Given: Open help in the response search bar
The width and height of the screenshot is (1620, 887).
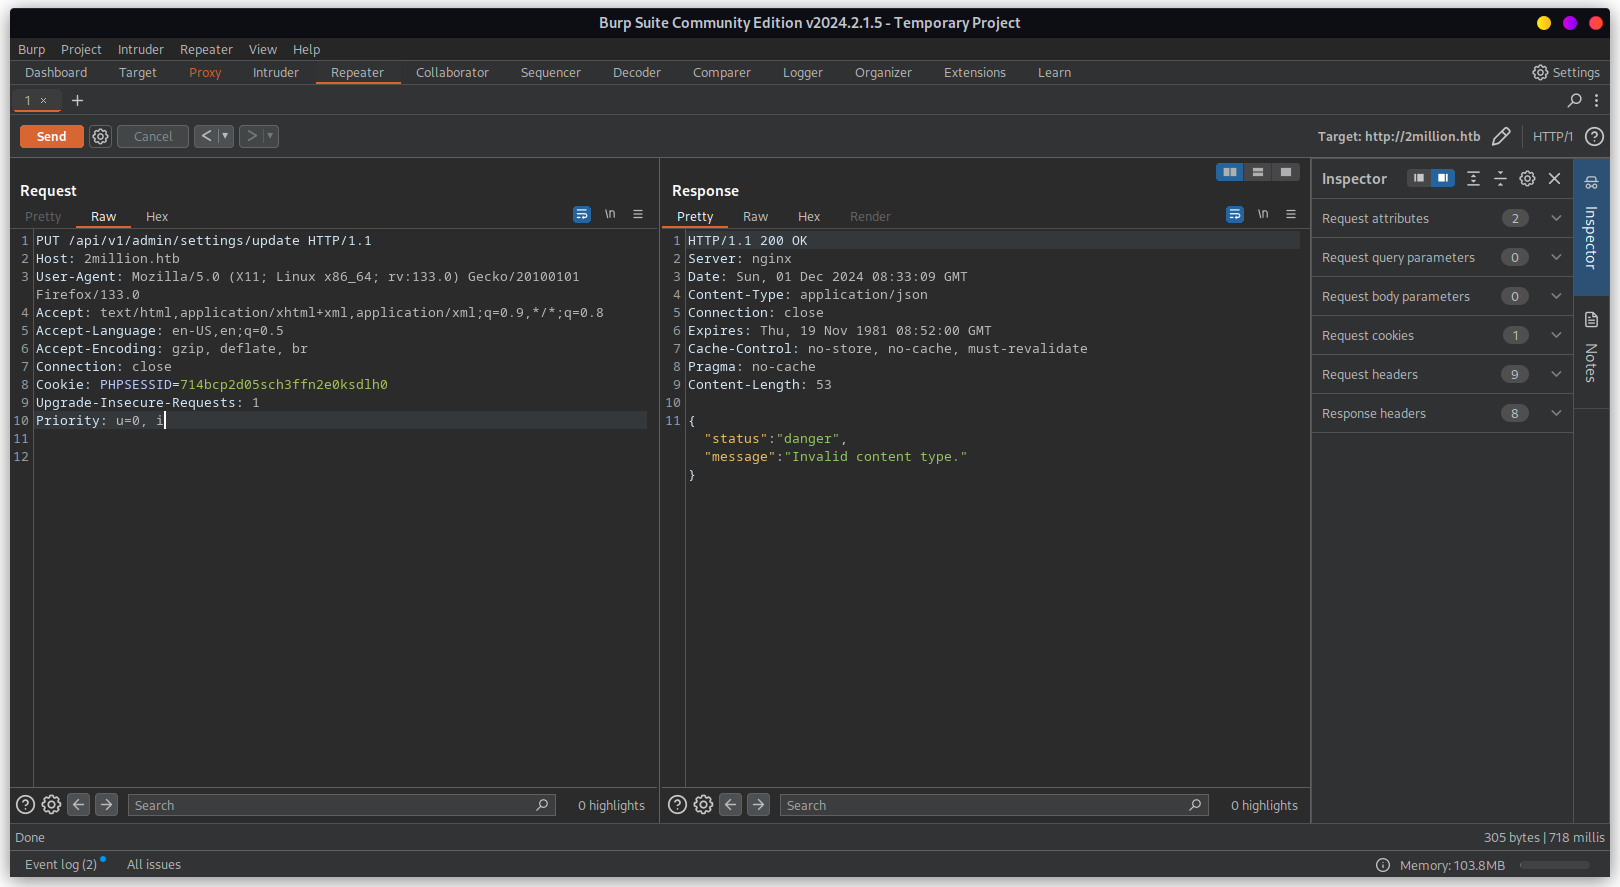Looking at the screenshot, I should pos(678,804).
